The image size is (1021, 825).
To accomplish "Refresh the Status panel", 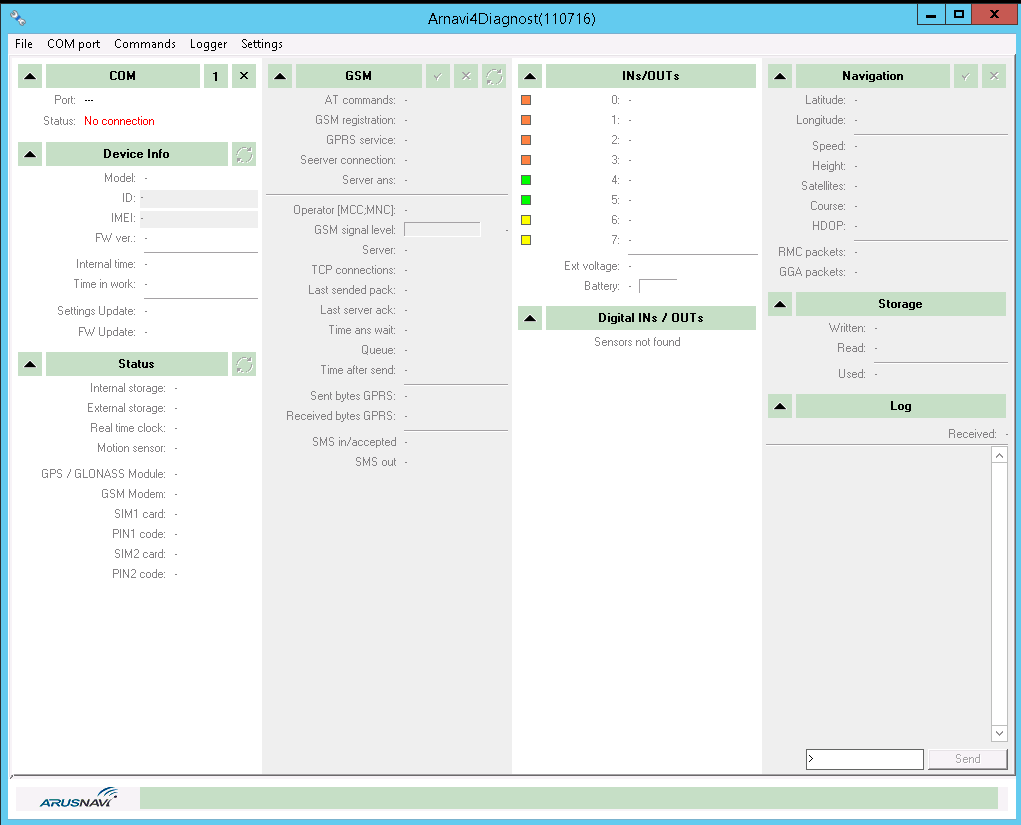I will tap(244, 364).
